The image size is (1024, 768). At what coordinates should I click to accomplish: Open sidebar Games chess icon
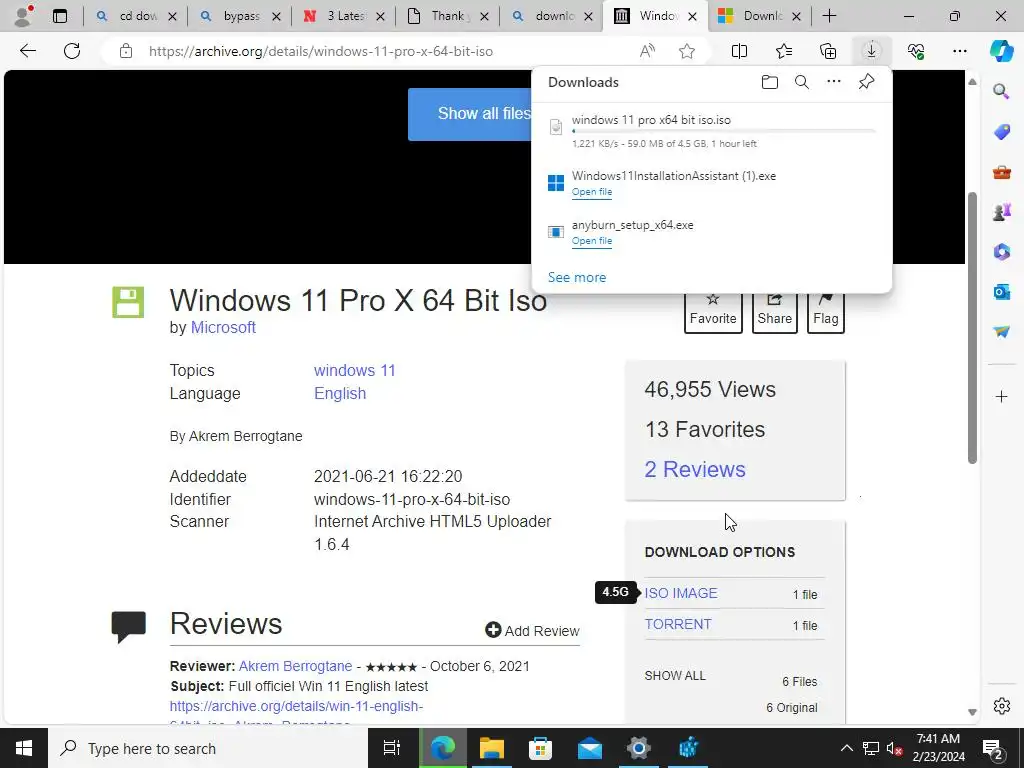1001,212
